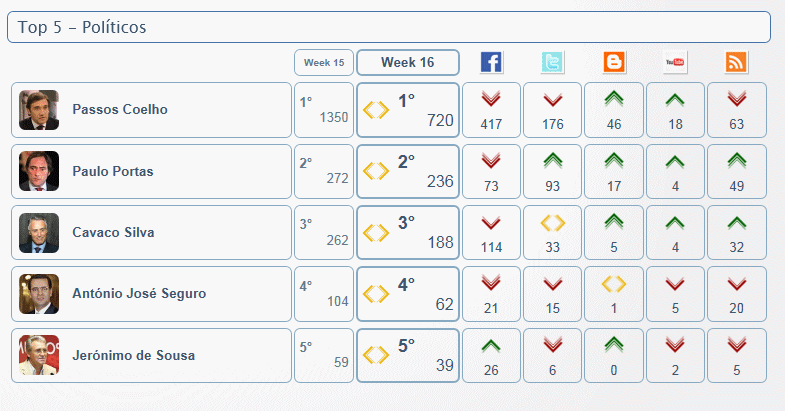The width and height of the screenshot is (785, 411).
Task: Select the Week 16 tab
Action: 408,62
